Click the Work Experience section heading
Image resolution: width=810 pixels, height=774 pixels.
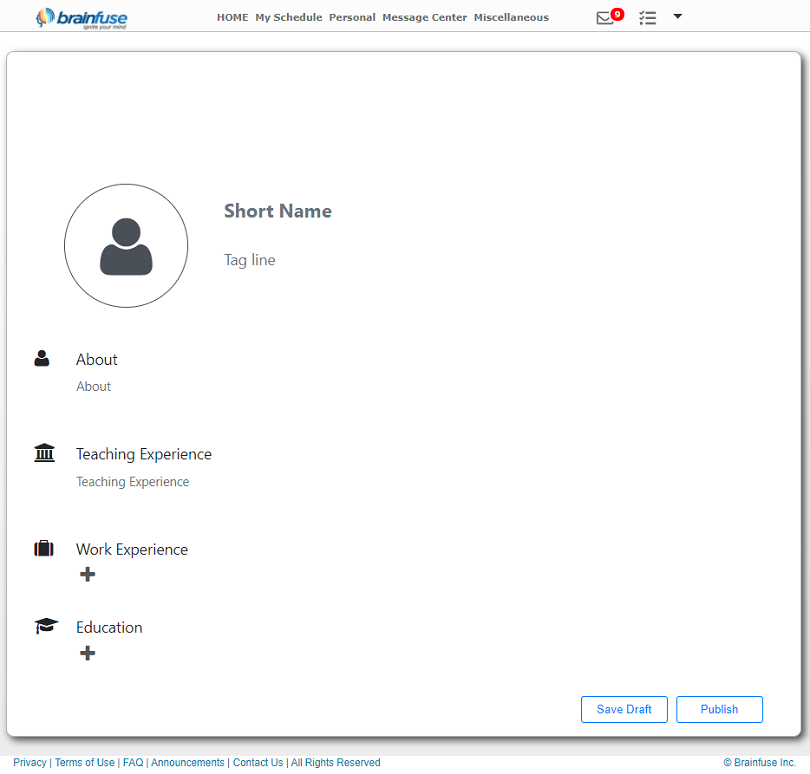(x=132, y=549)
